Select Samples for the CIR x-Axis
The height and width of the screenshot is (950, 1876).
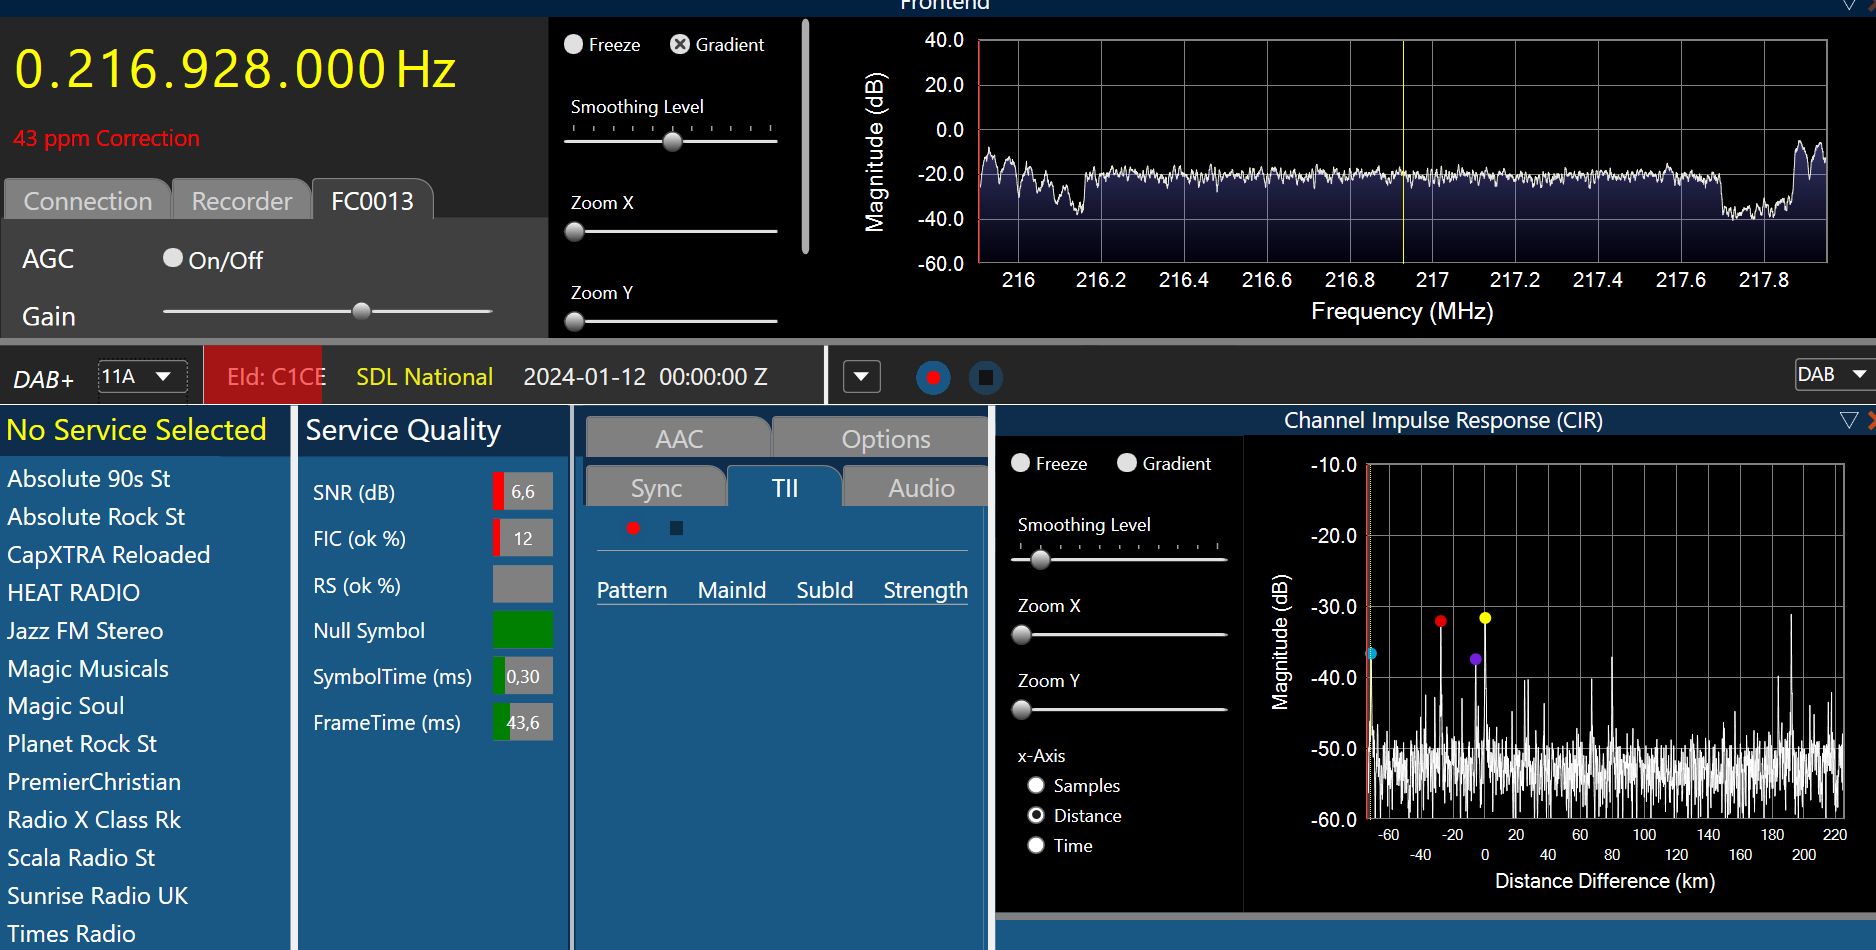1036,786
